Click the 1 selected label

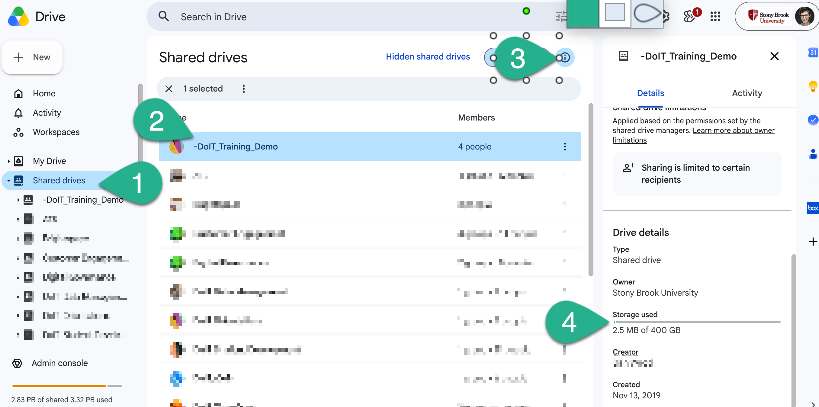203,89
